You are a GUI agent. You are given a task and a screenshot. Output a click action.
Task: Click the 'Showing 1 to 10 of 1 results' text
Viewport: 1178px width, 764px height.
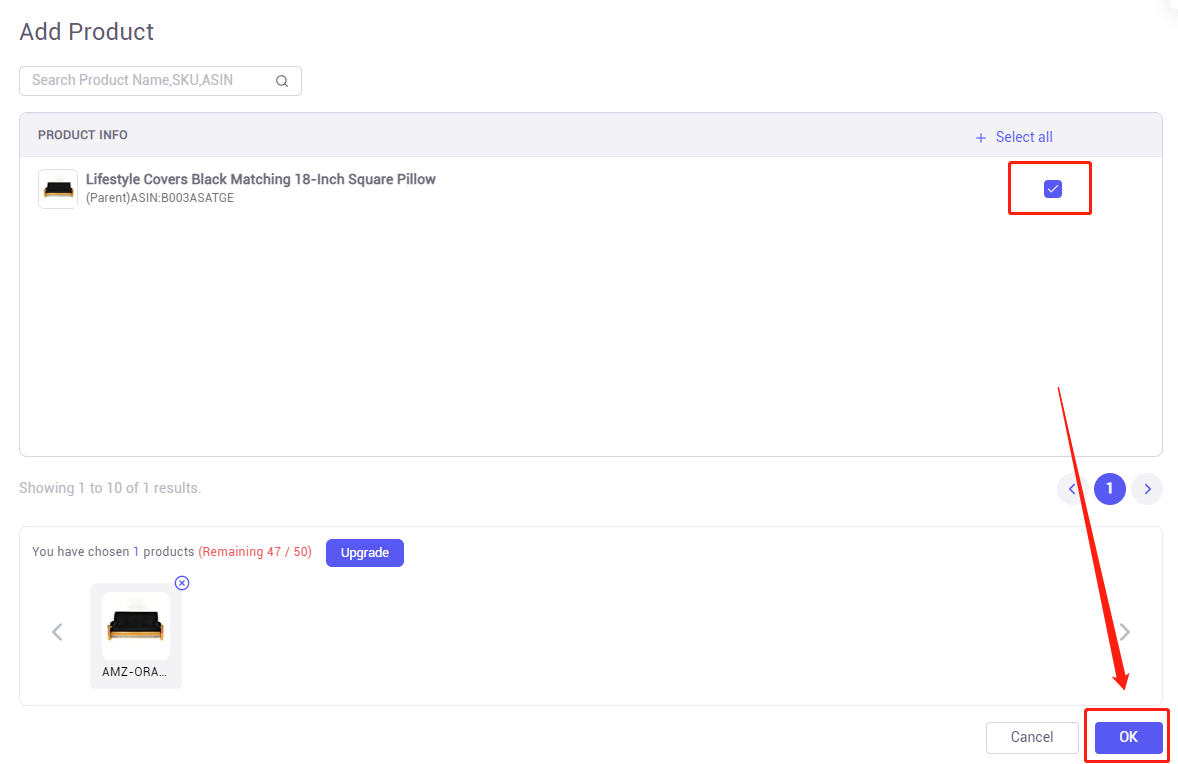(x=110, y=488)
